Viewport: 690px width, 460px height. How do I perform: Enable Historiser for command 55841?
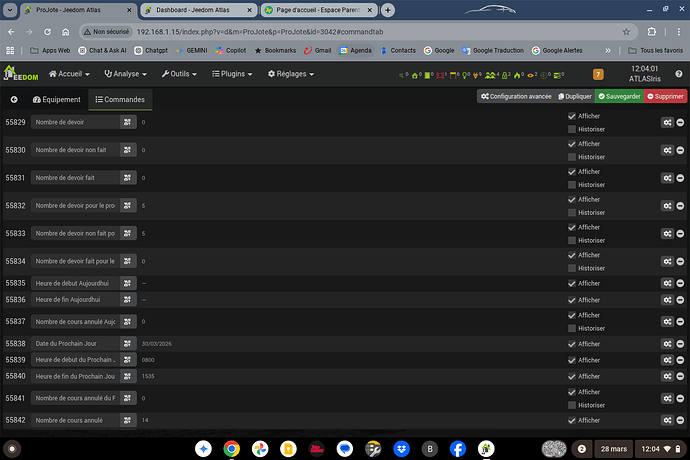pyautogui.click(x=572, y=405)
